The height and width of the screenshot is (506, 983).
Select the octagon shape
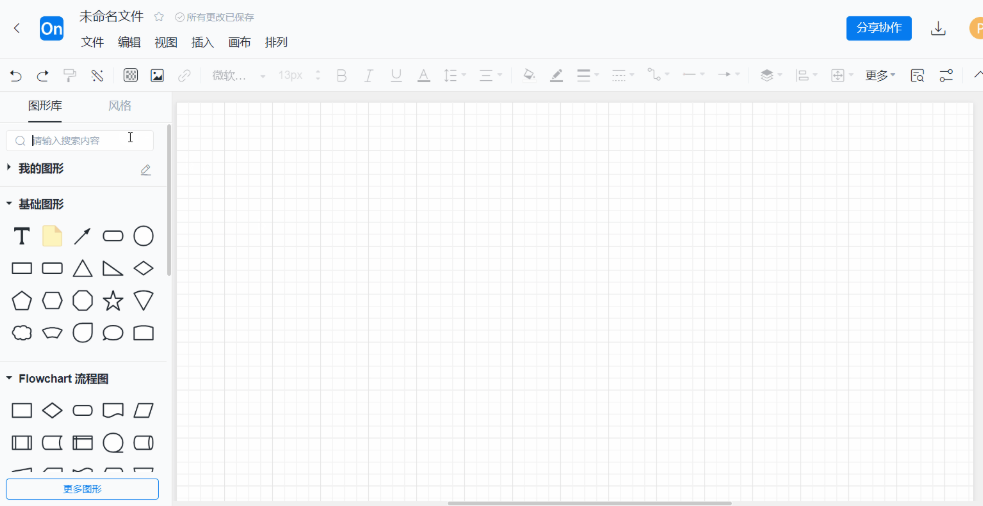click(x=82, y=300)
